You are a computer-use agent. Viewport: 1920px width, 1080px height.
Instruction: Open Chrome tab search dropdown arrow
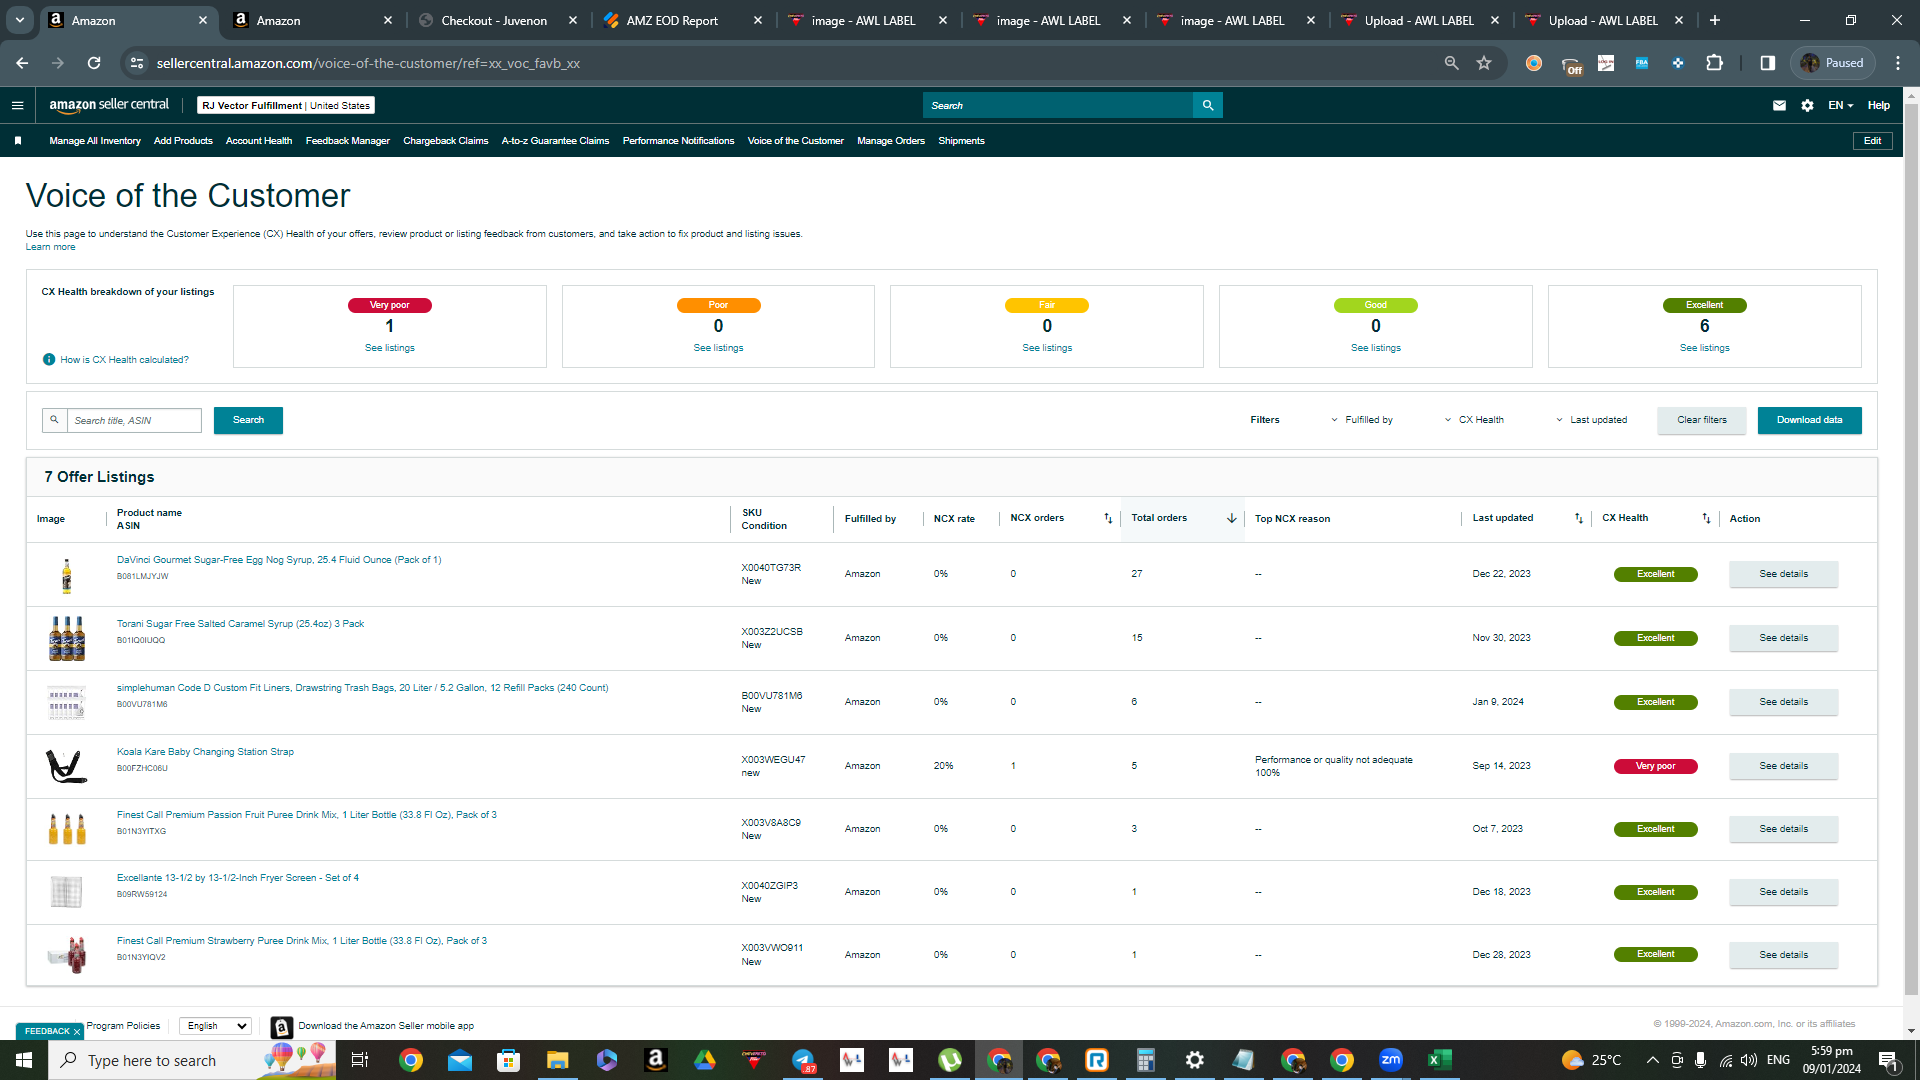point(19,20)
